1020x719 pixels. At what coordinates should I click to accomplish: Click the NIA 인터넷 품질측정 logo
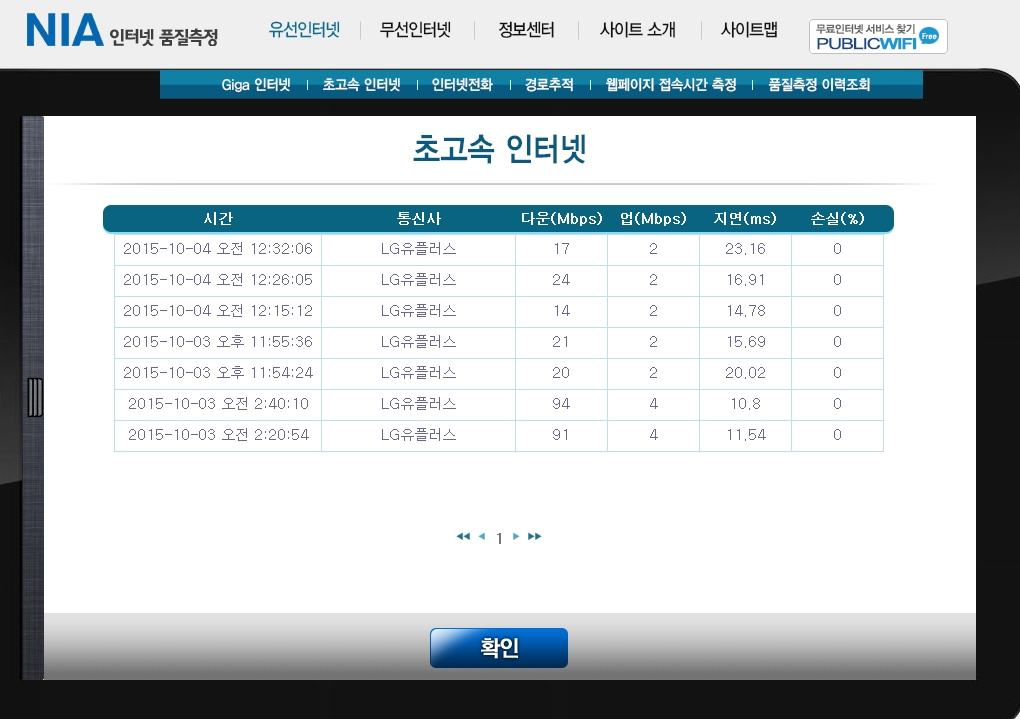pos(122,31)
